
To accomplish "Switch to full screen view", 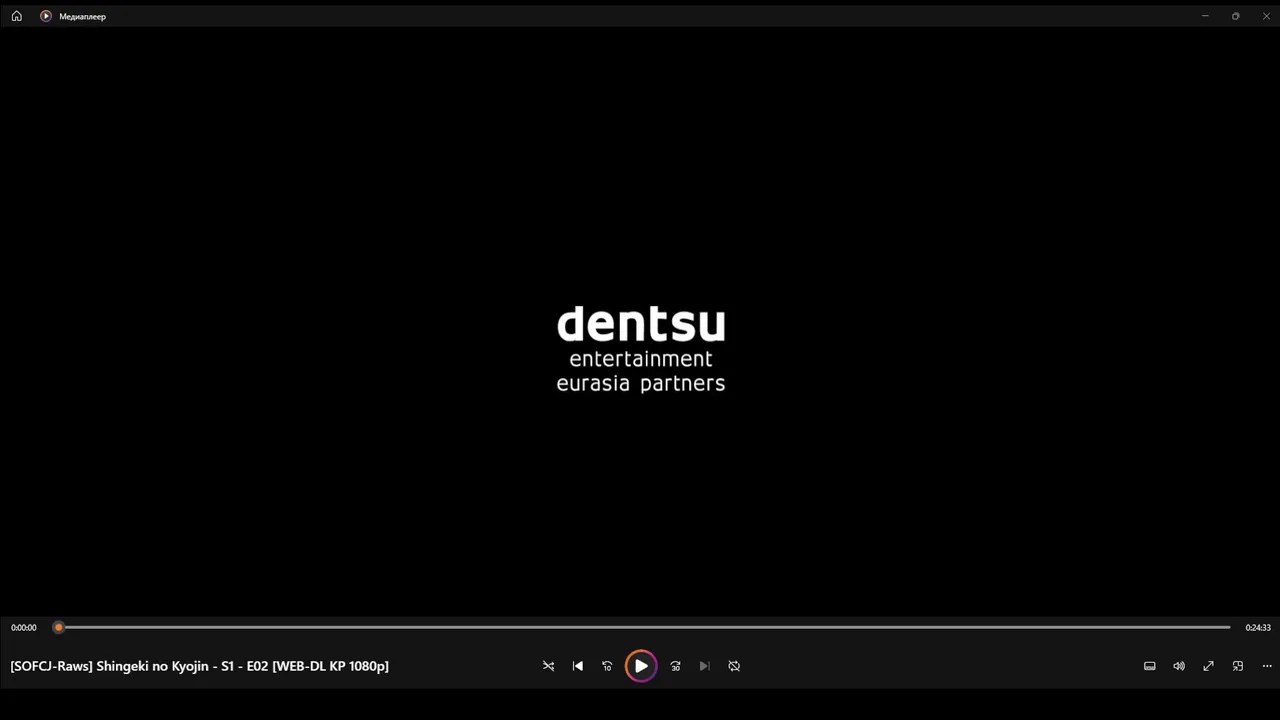I will [x=1208, y=666].
